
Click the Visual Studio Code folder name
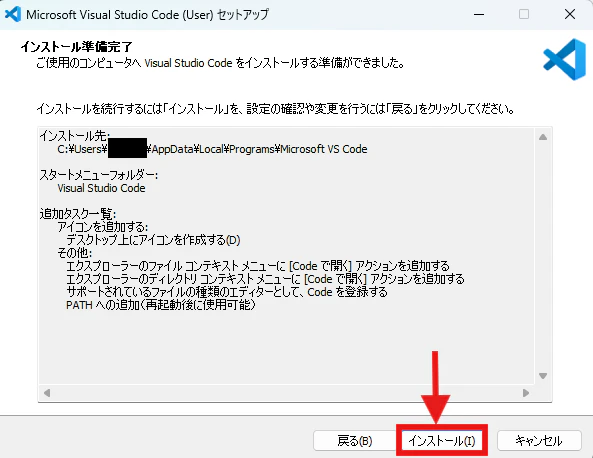101,188
